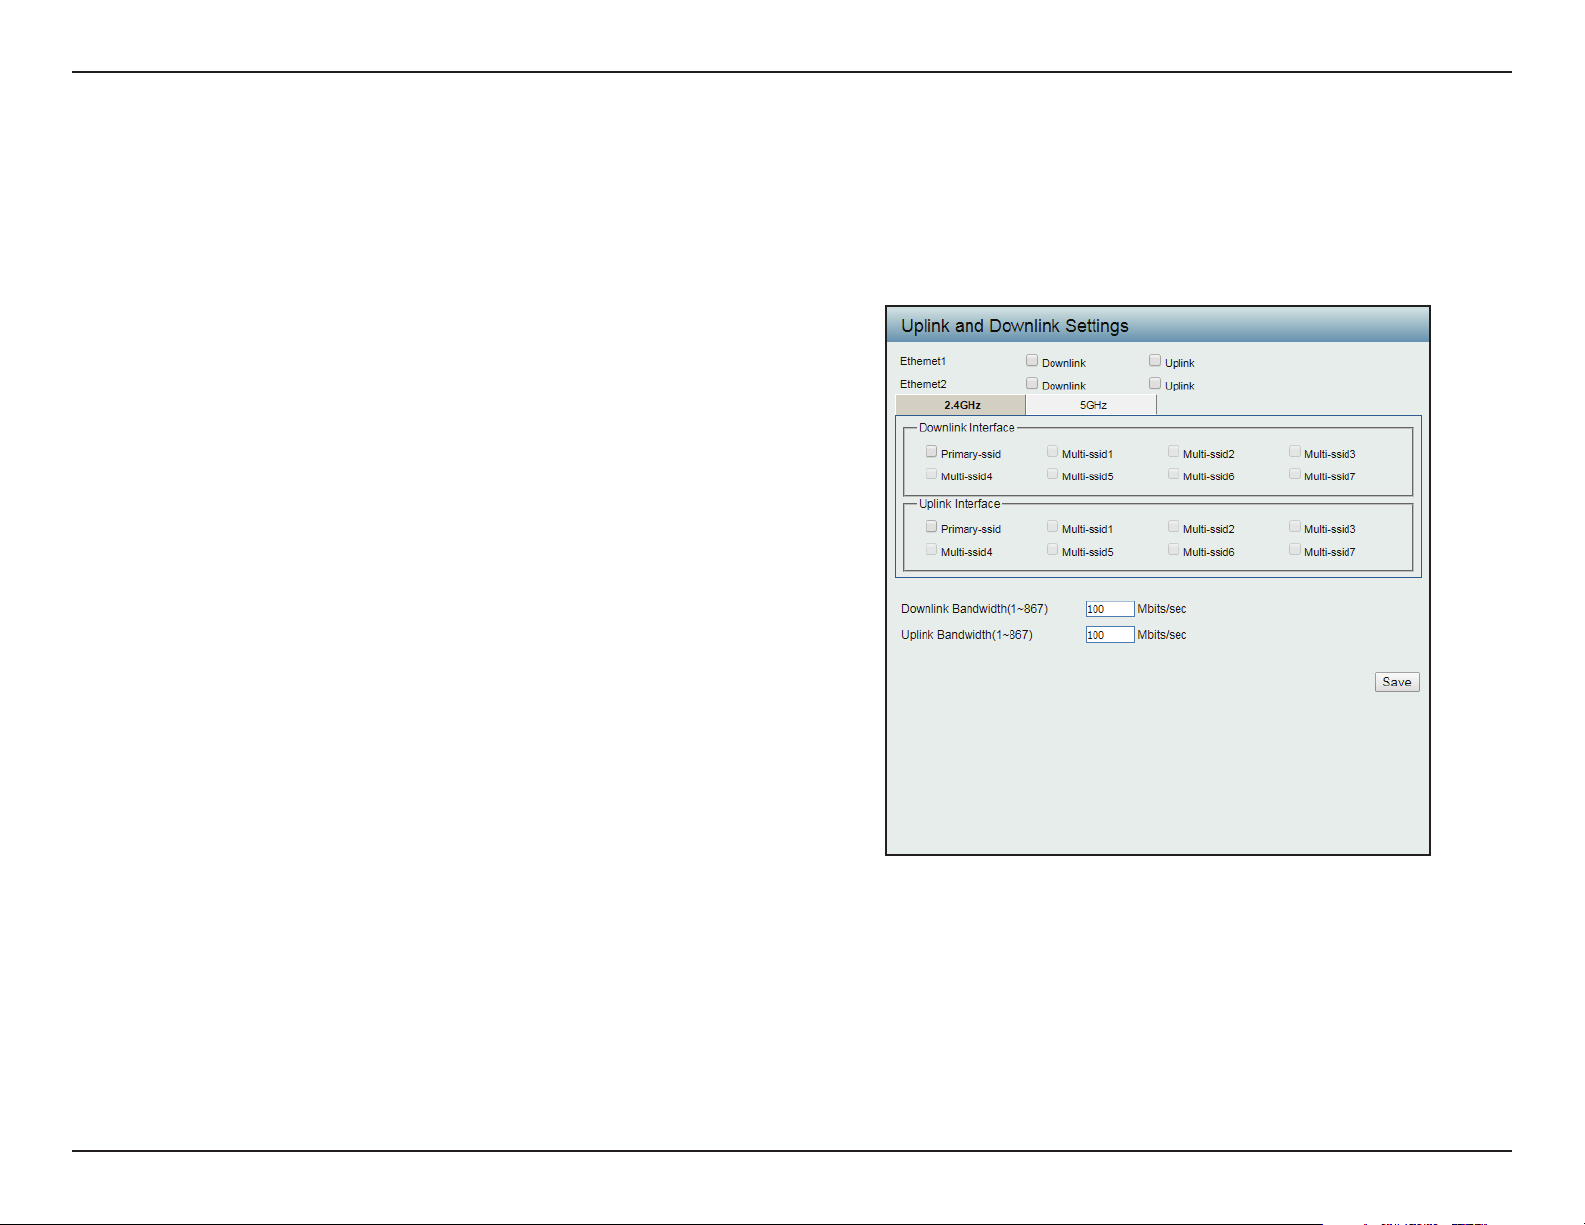Save the uplink and downlink settings

click(x=1397, y=682)
